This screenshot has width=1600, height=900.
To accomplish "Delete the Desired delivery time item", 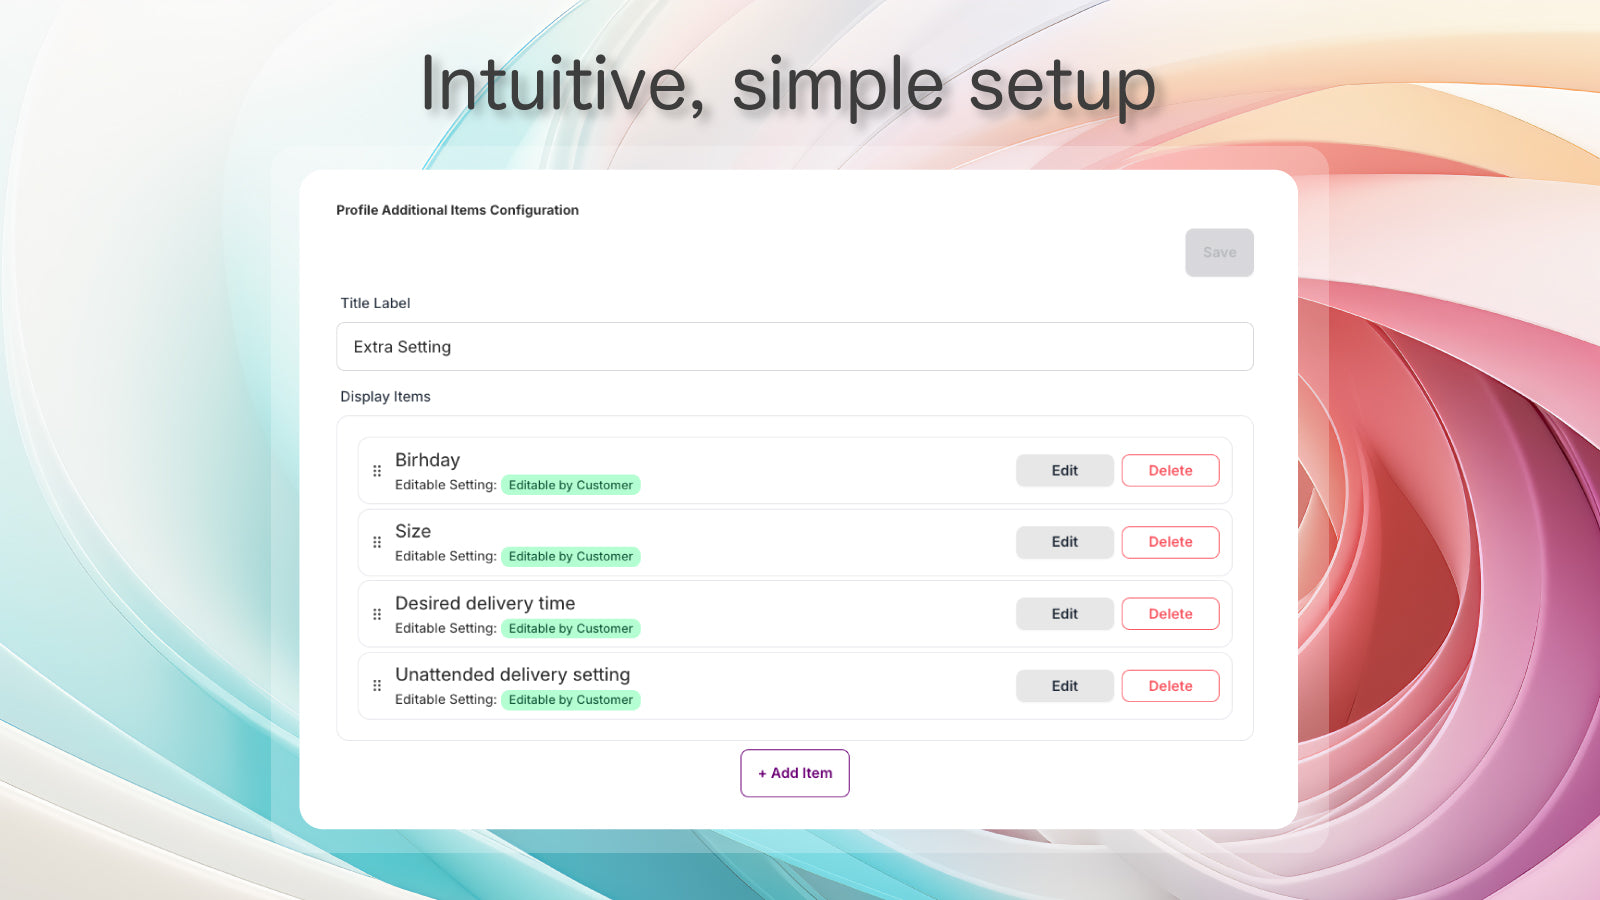I will coord(1170,613).
